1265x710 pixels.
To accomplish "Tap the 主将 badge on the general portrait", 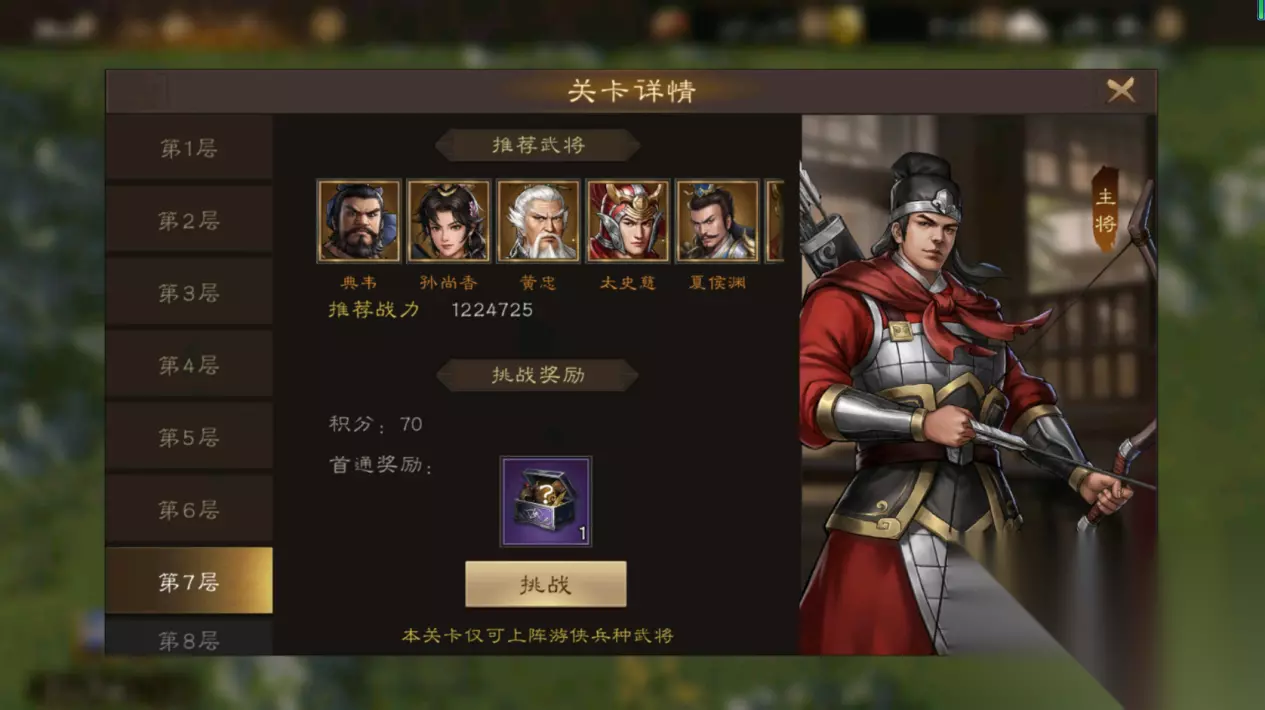I will coord(1105,210).
